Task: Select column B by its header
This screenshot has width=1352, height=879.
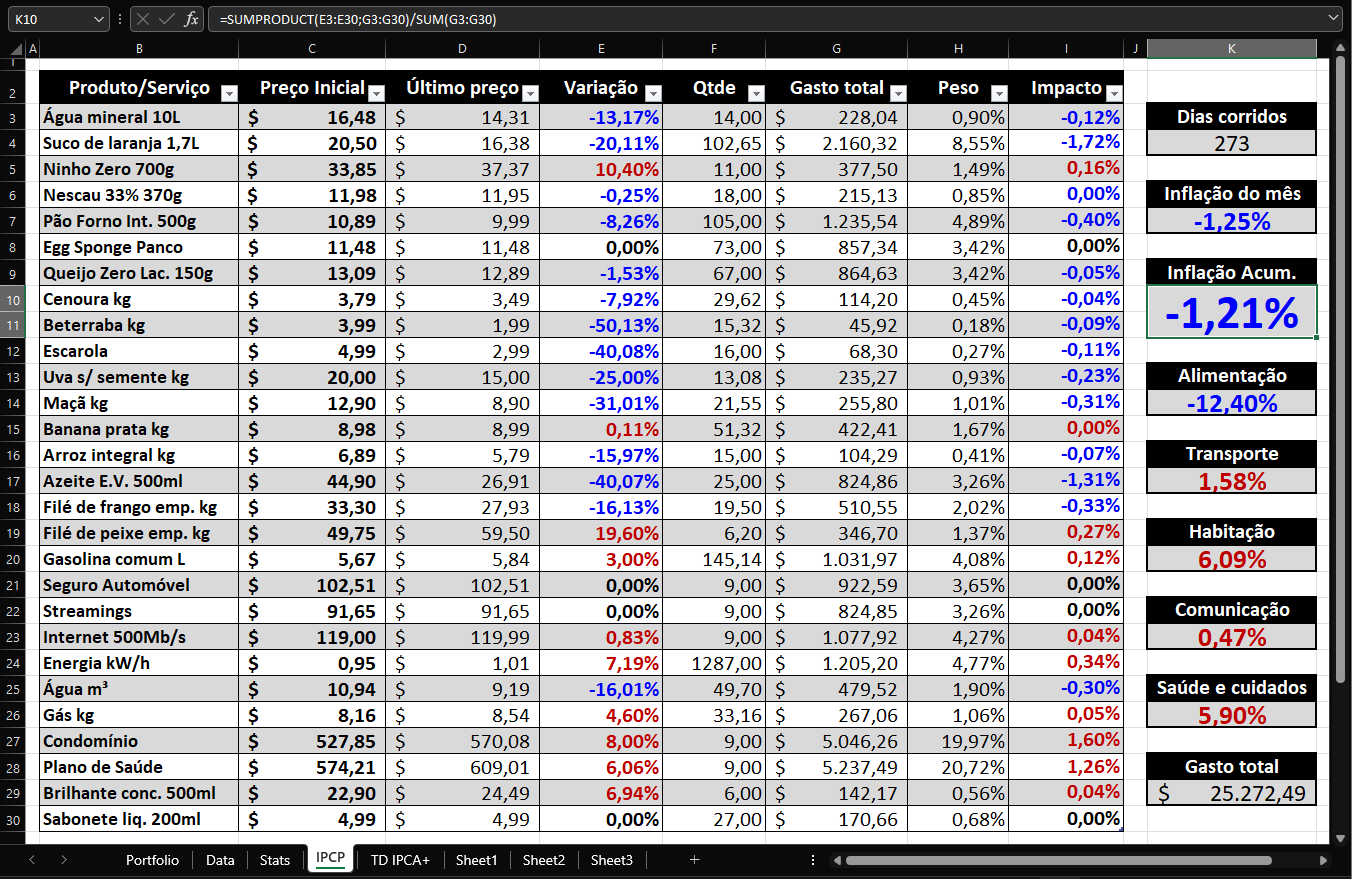Action: click(x=139, y=49)
